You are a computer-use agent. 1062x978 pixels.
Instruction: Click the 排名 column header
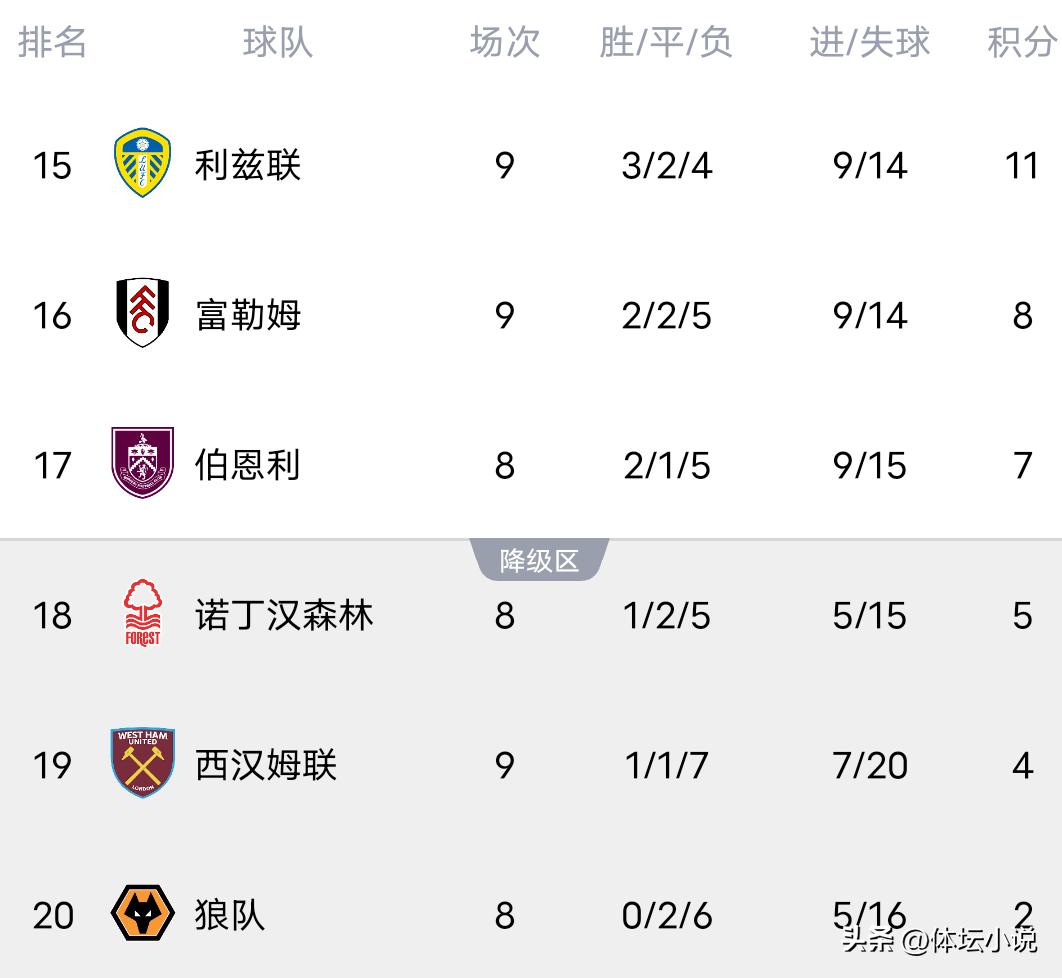click(x=53, y=42)
